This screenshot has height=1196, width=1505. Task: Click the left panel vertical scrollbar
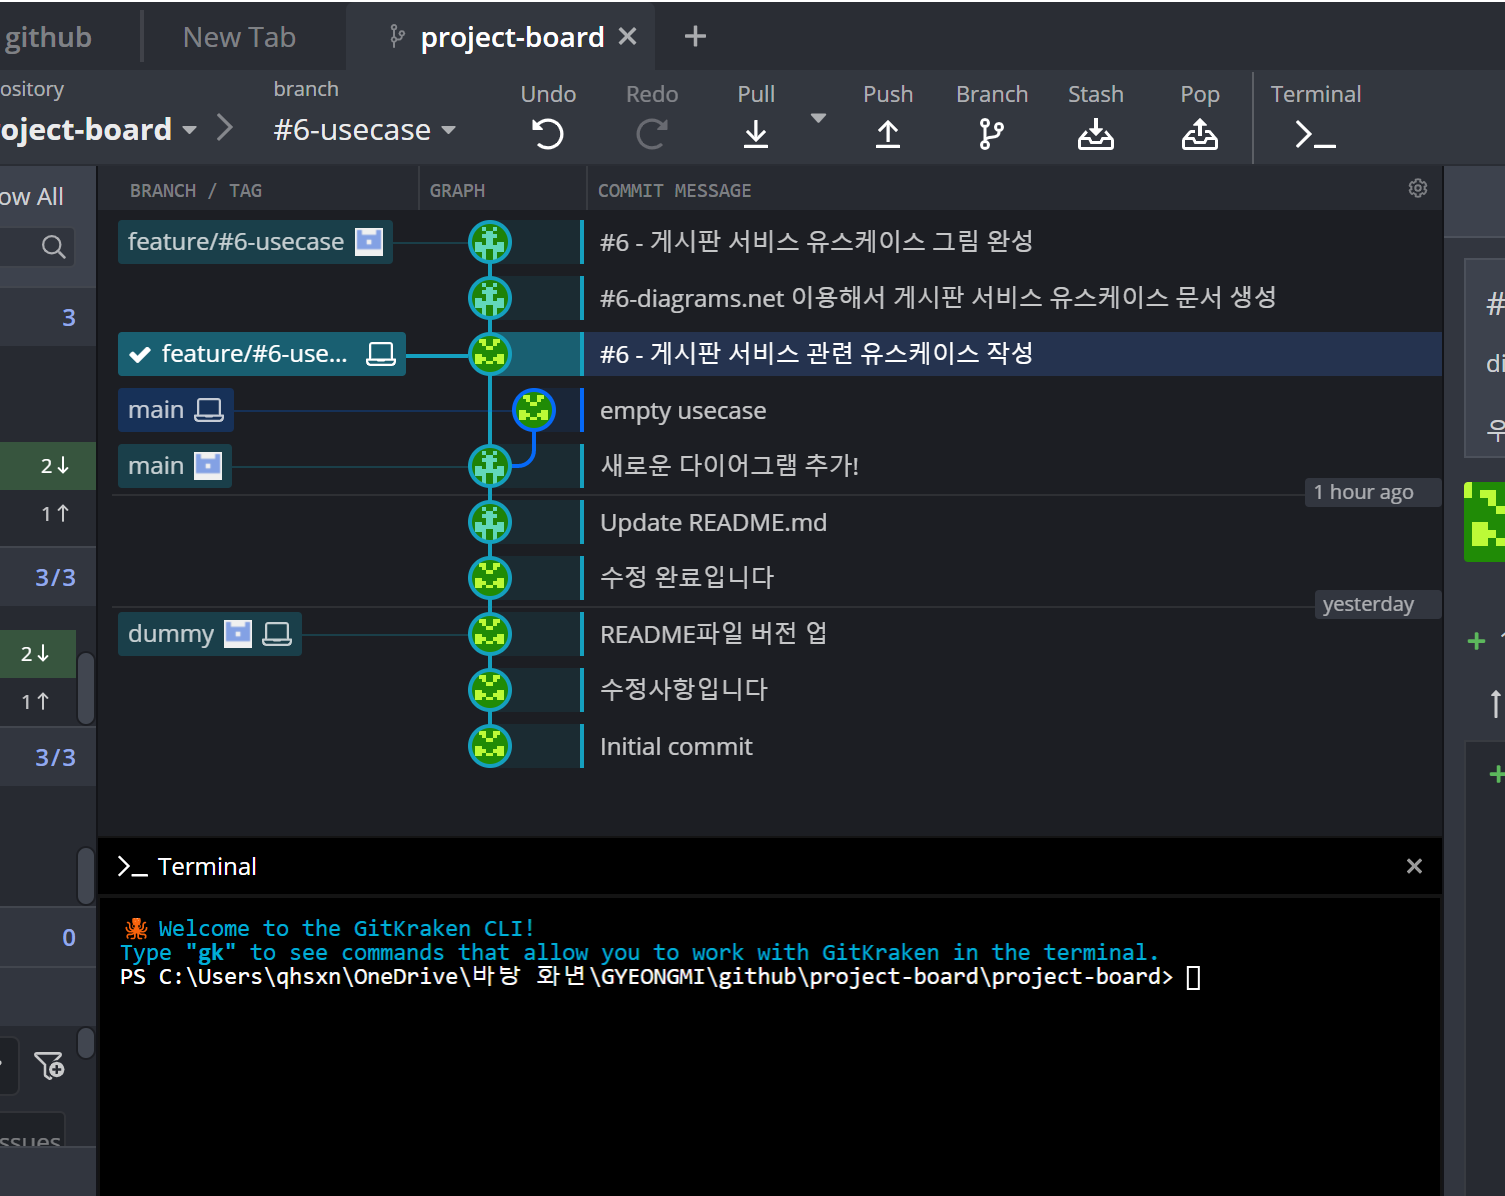pos(86,688)
